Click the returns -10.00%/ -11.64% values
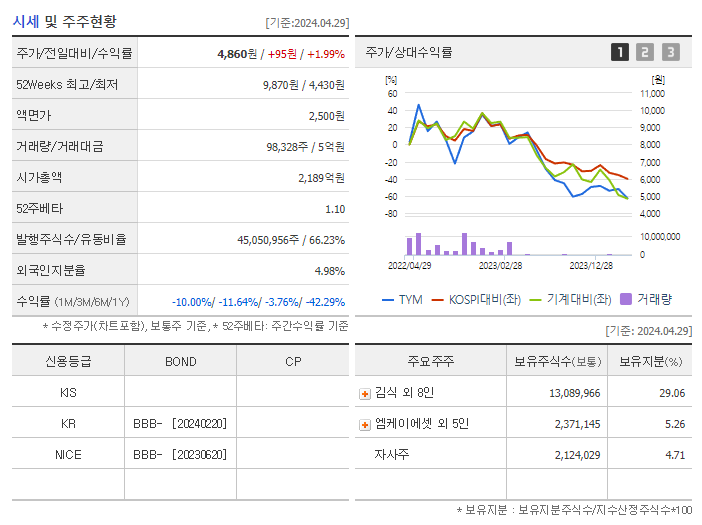 [216, 302]
